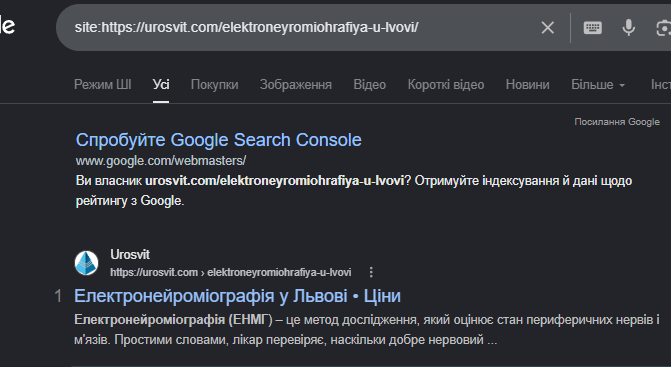
Task: Click the Ви власник urosvit.com description text
Action: pyautogui.click(x=353, y=190)
